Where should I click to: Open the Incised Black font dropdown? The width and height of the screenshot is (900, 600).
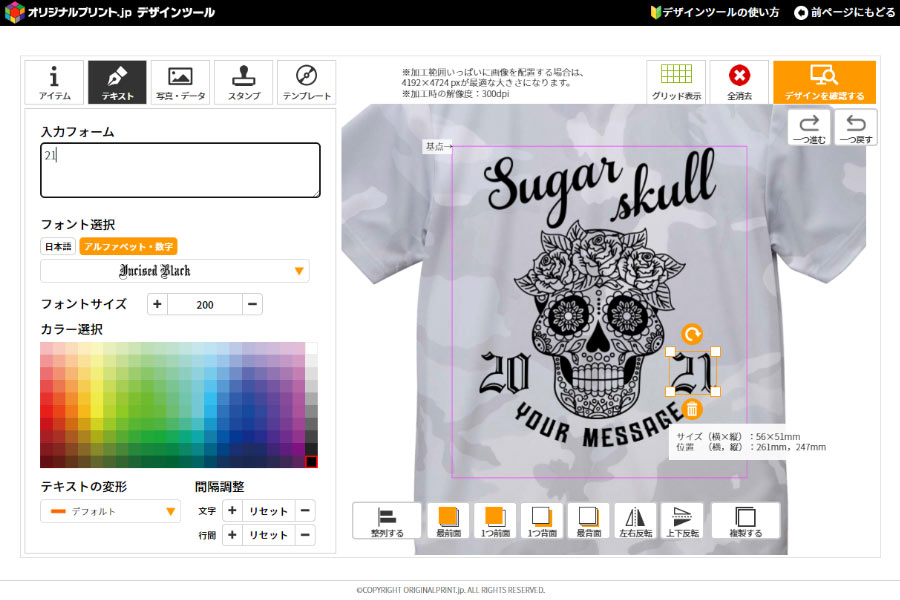[x=174, y=271]
